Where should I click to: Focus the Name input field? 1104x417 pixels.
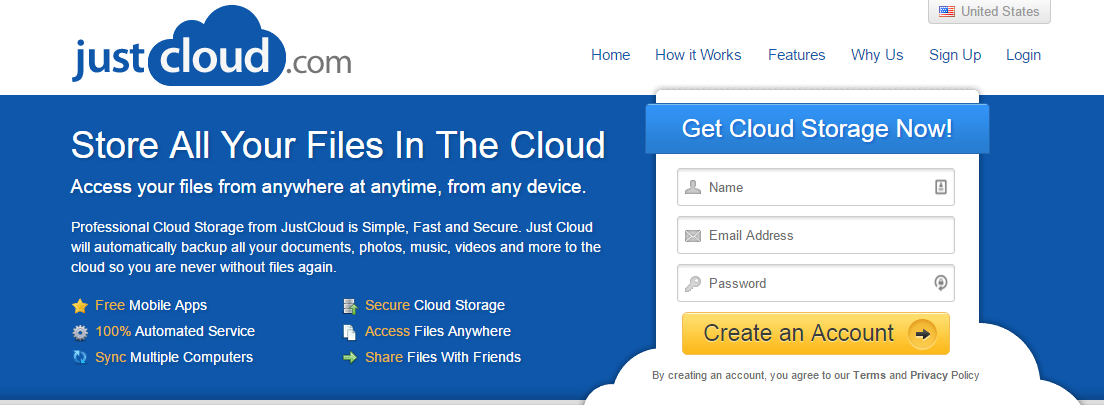tap(815, 187)
